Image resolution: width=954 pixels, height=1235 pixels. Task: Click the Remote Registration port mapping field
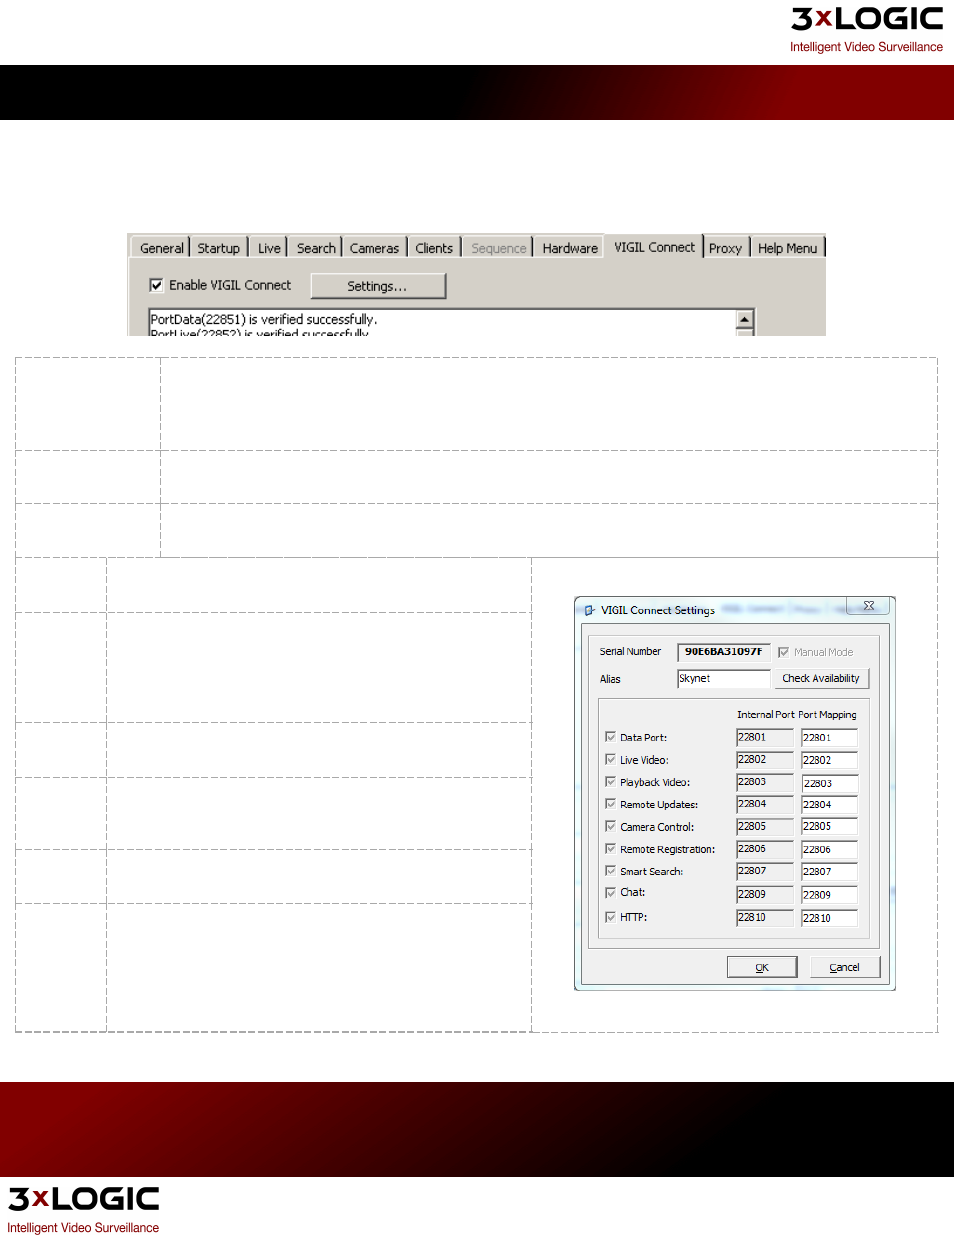pyautogui.click(x=829, y=850)
